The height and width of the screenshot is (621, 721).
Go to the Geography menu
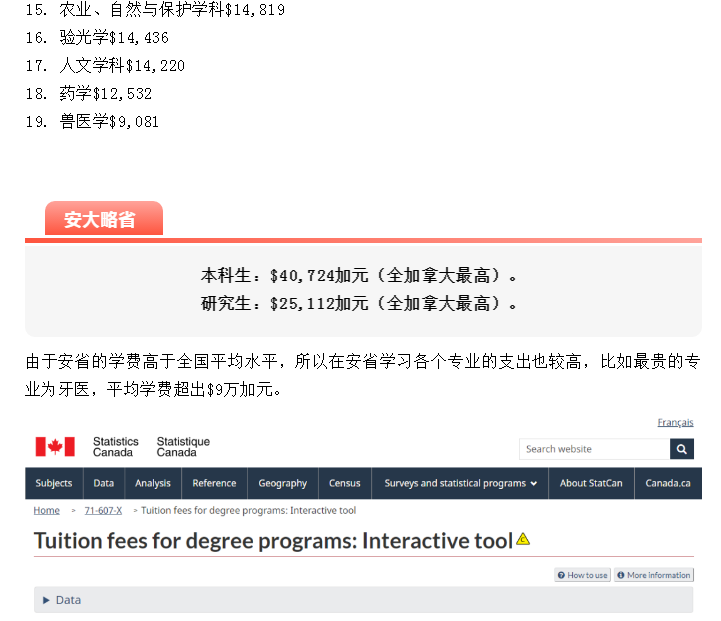[x=283, y=483]
